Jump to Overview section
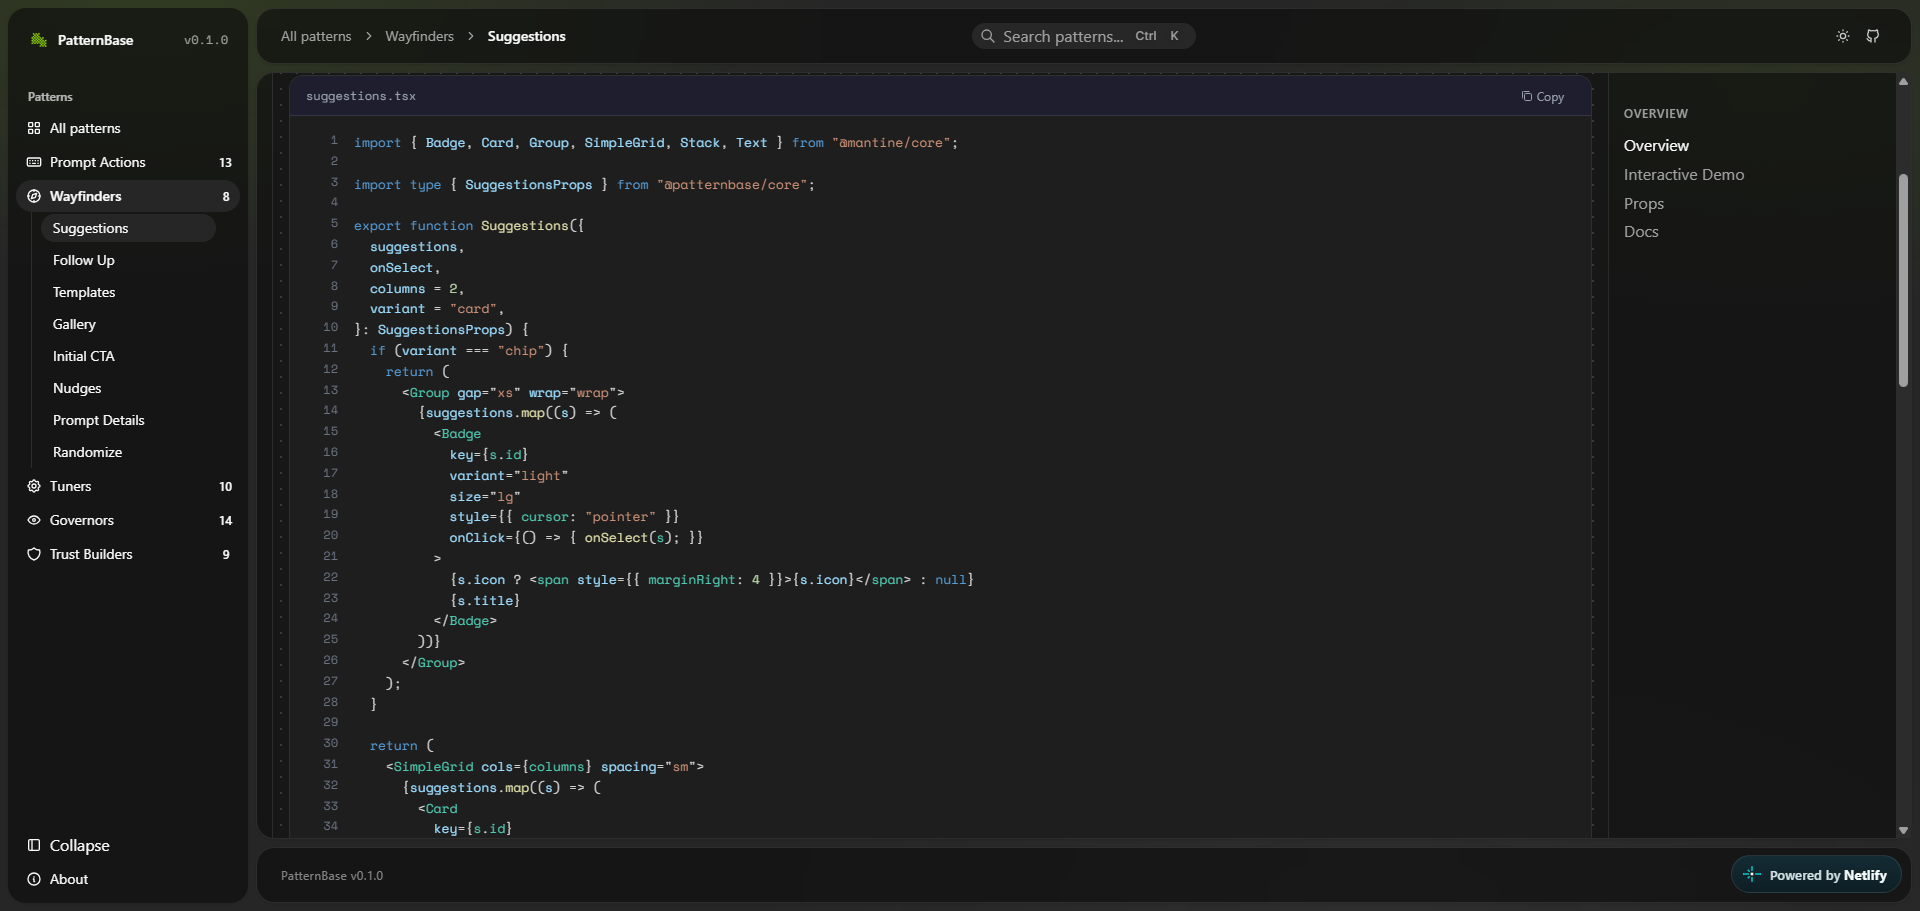The width and height of the screenshot is (1920, 911). pos(1656,146)
